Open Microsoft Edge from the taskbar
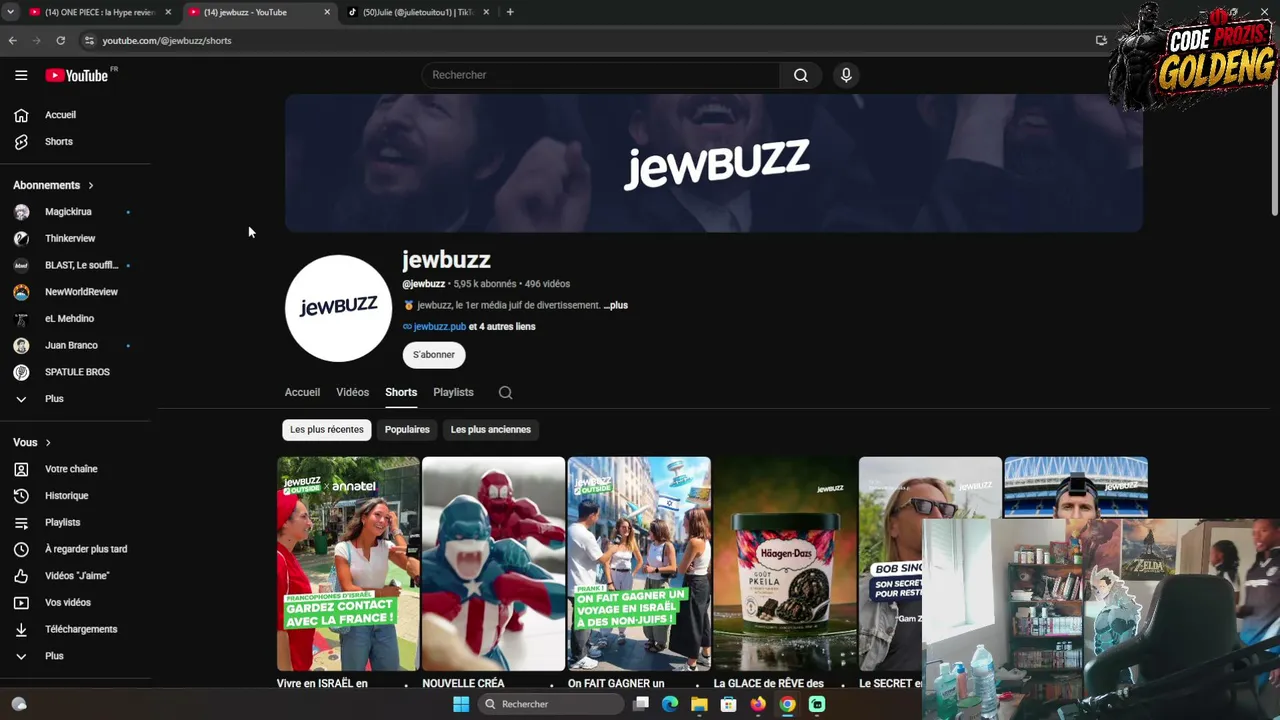 (x=670, y=704)
